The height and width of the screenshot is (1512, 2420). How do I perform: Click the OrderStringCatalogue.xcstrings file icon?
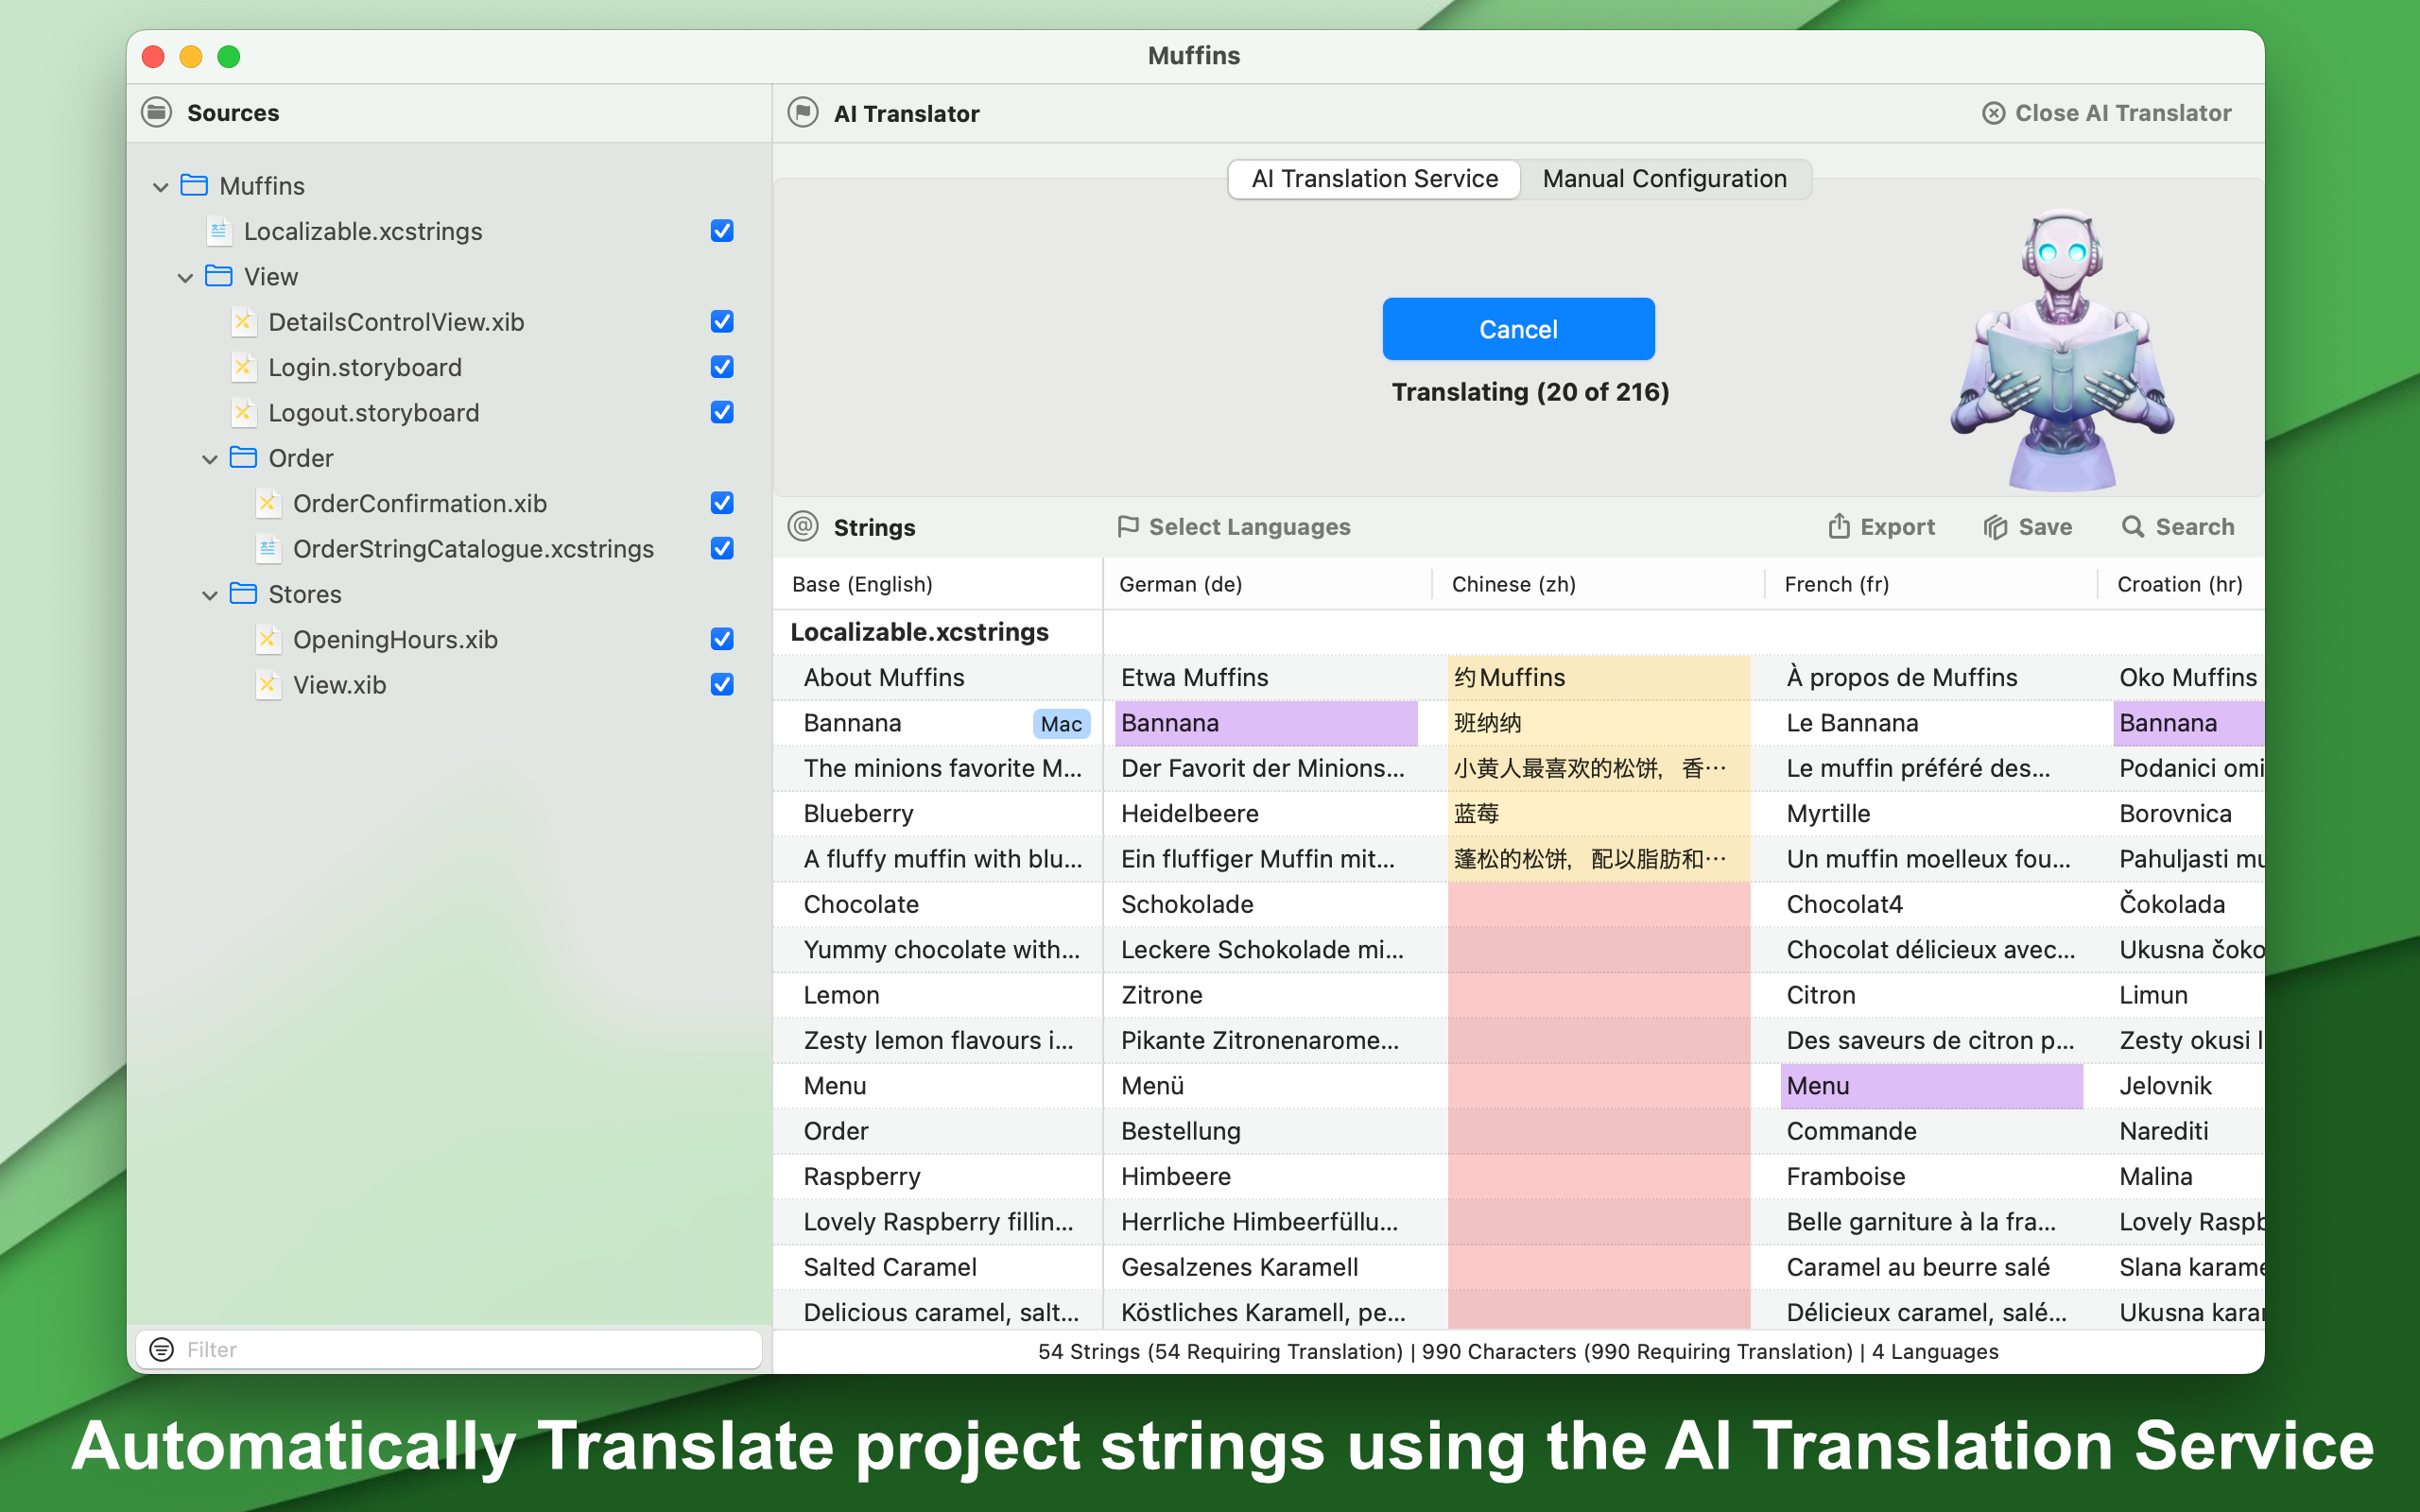(x=268, y=548)
